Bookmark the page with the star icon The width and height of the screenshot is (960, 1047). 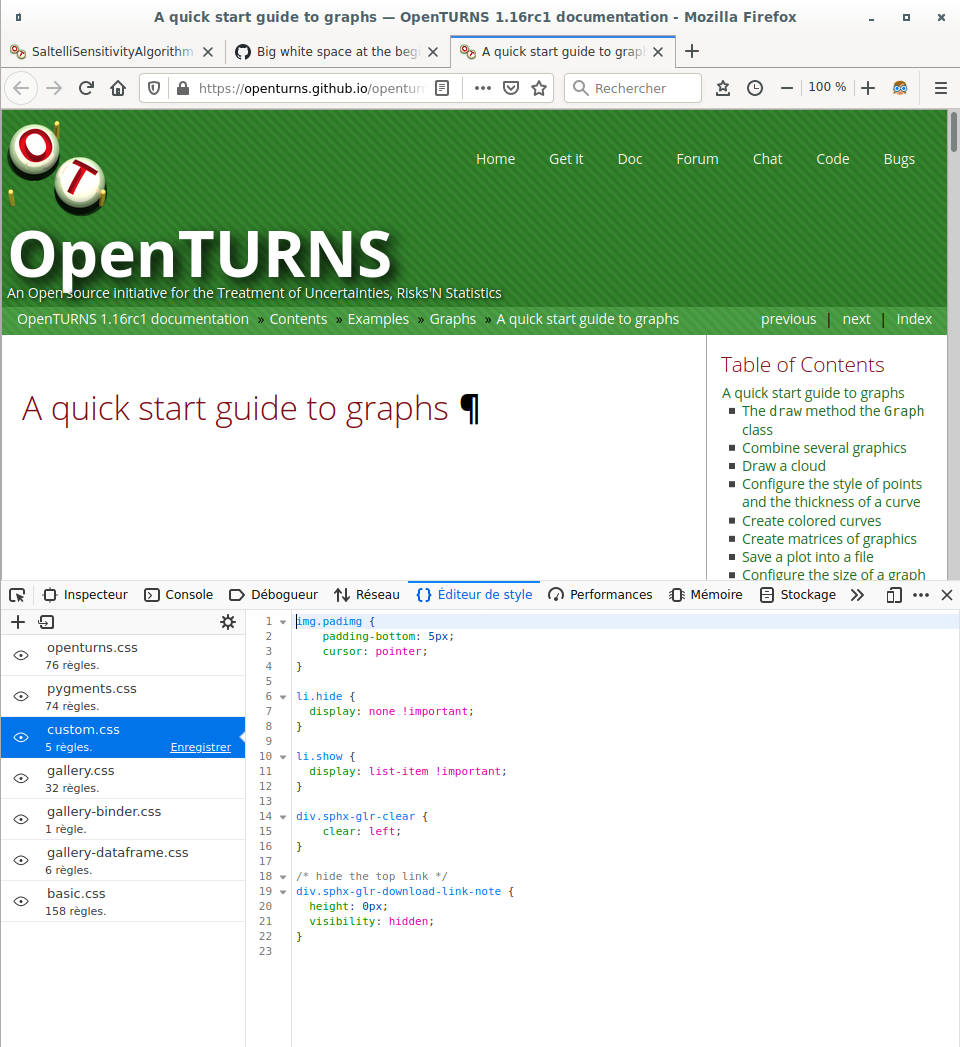539,88
